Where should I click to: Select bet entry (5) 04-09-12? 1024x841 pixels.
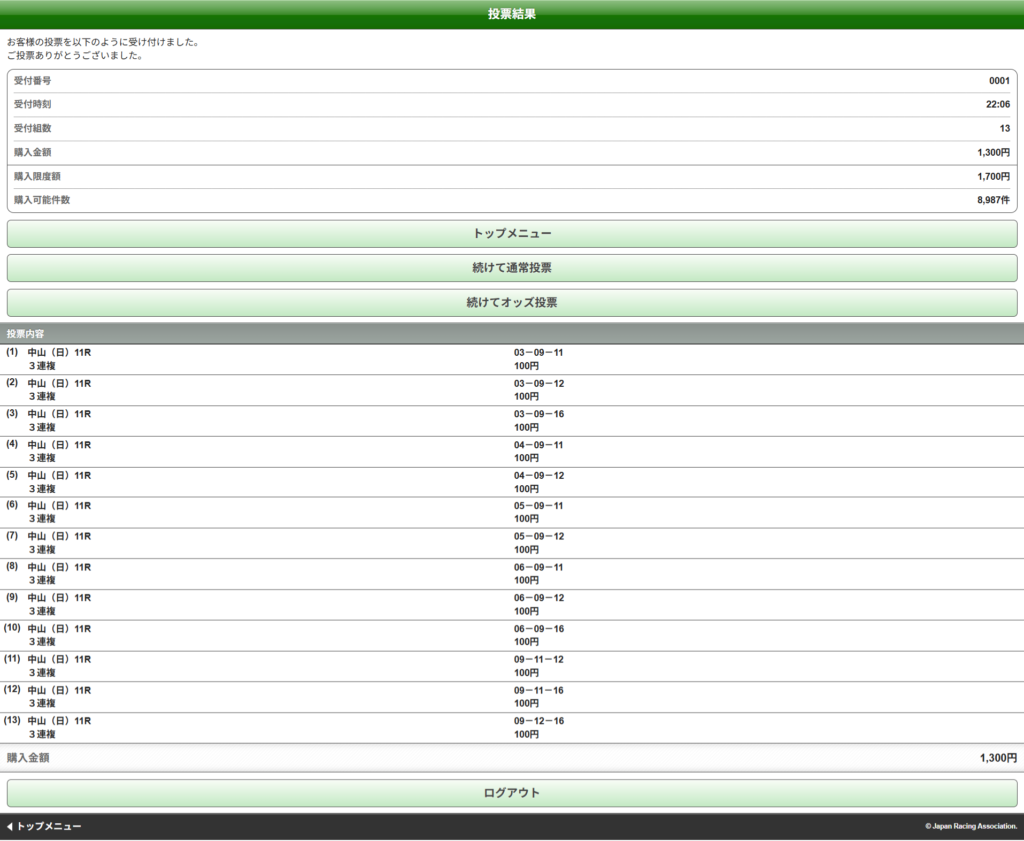[x=511, y=482]
